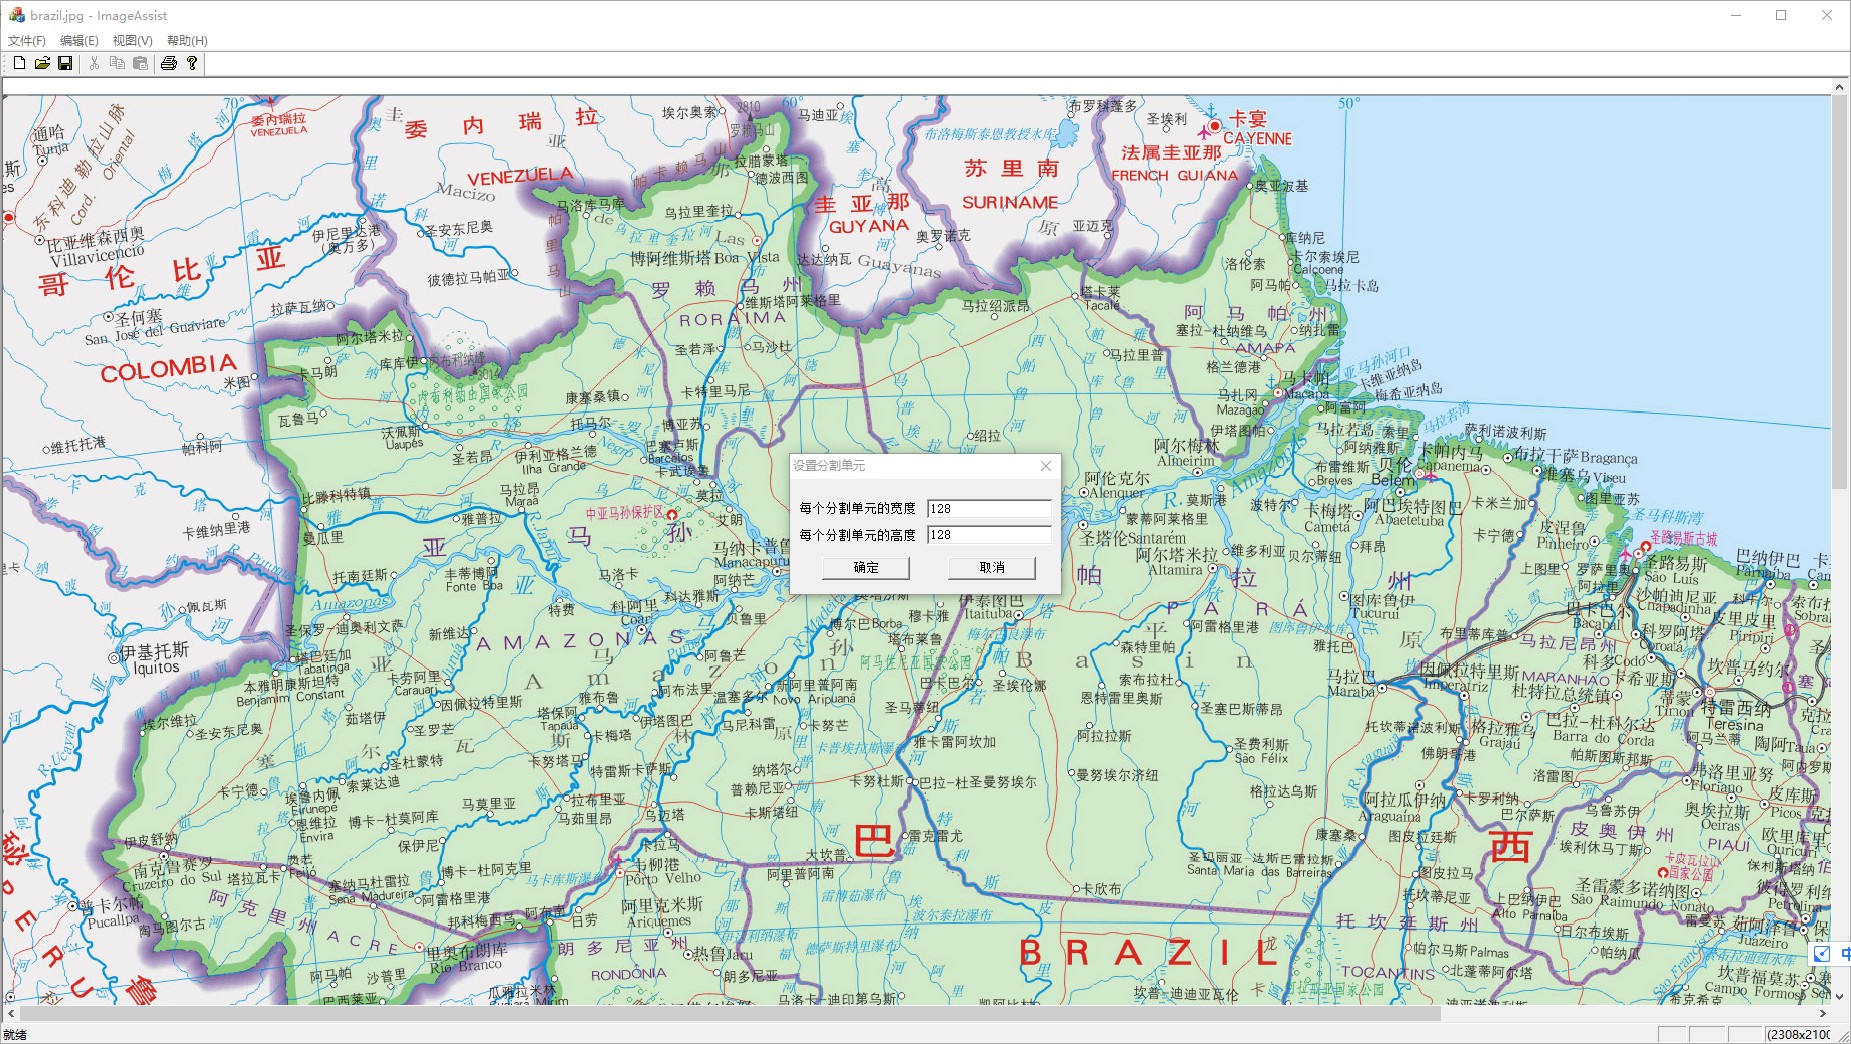Close the ImageAssist window

(1827, 15)
